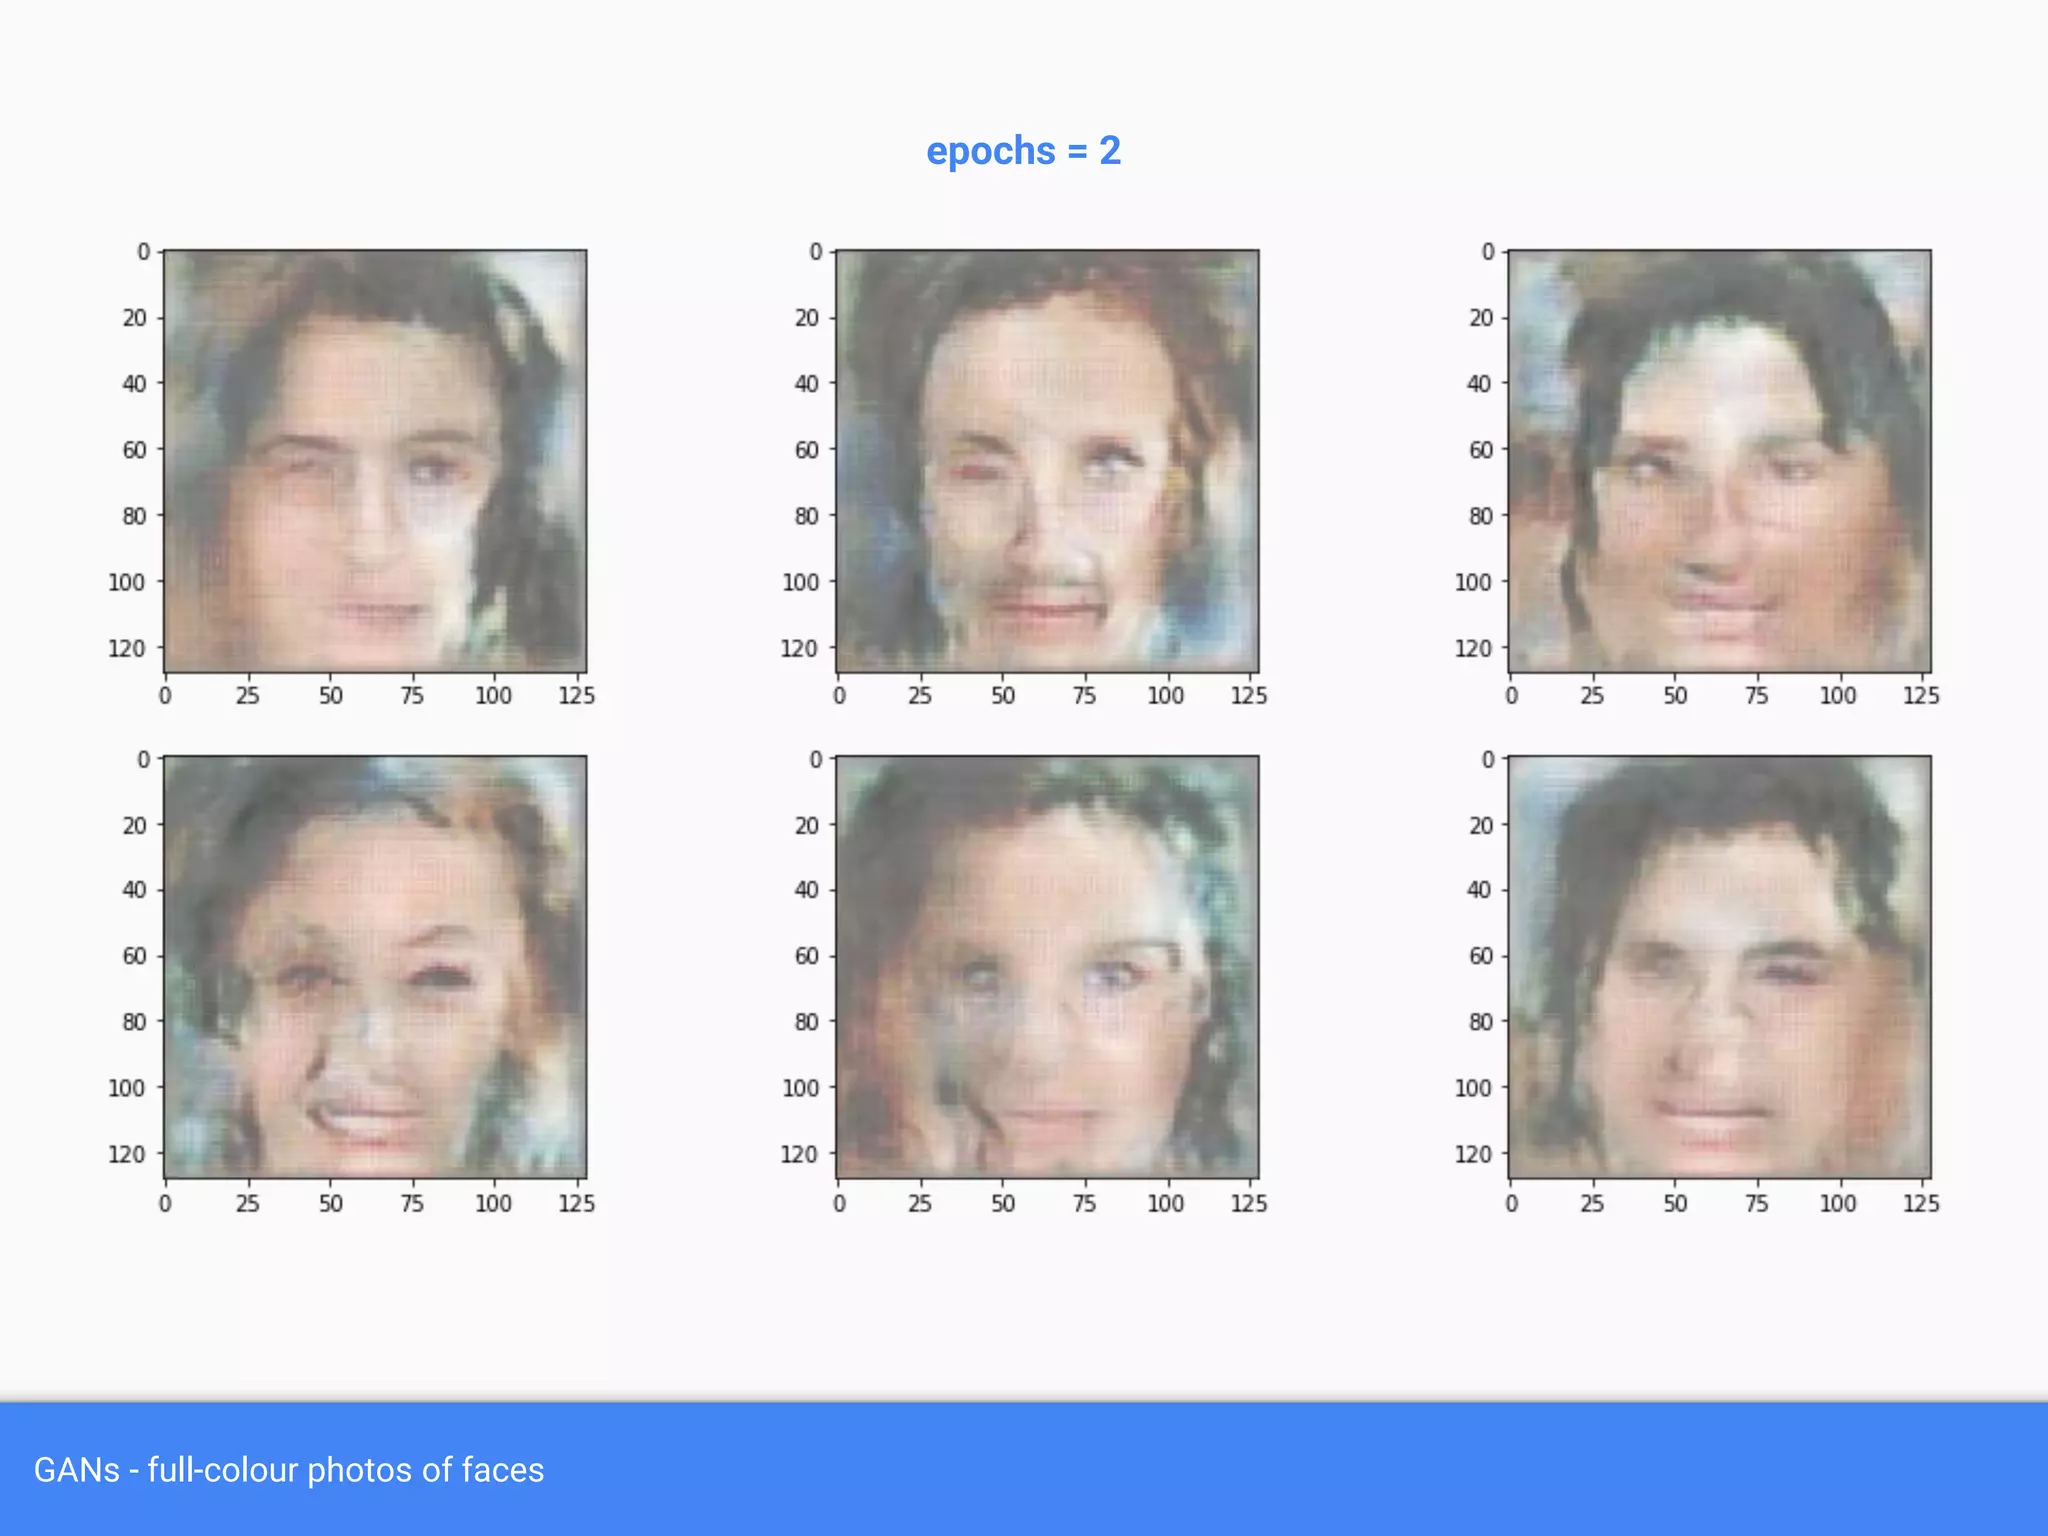The image size is (2048, 1536).
Task: Click the 'epochs = 2' slide title
Action: [1023, 151]
